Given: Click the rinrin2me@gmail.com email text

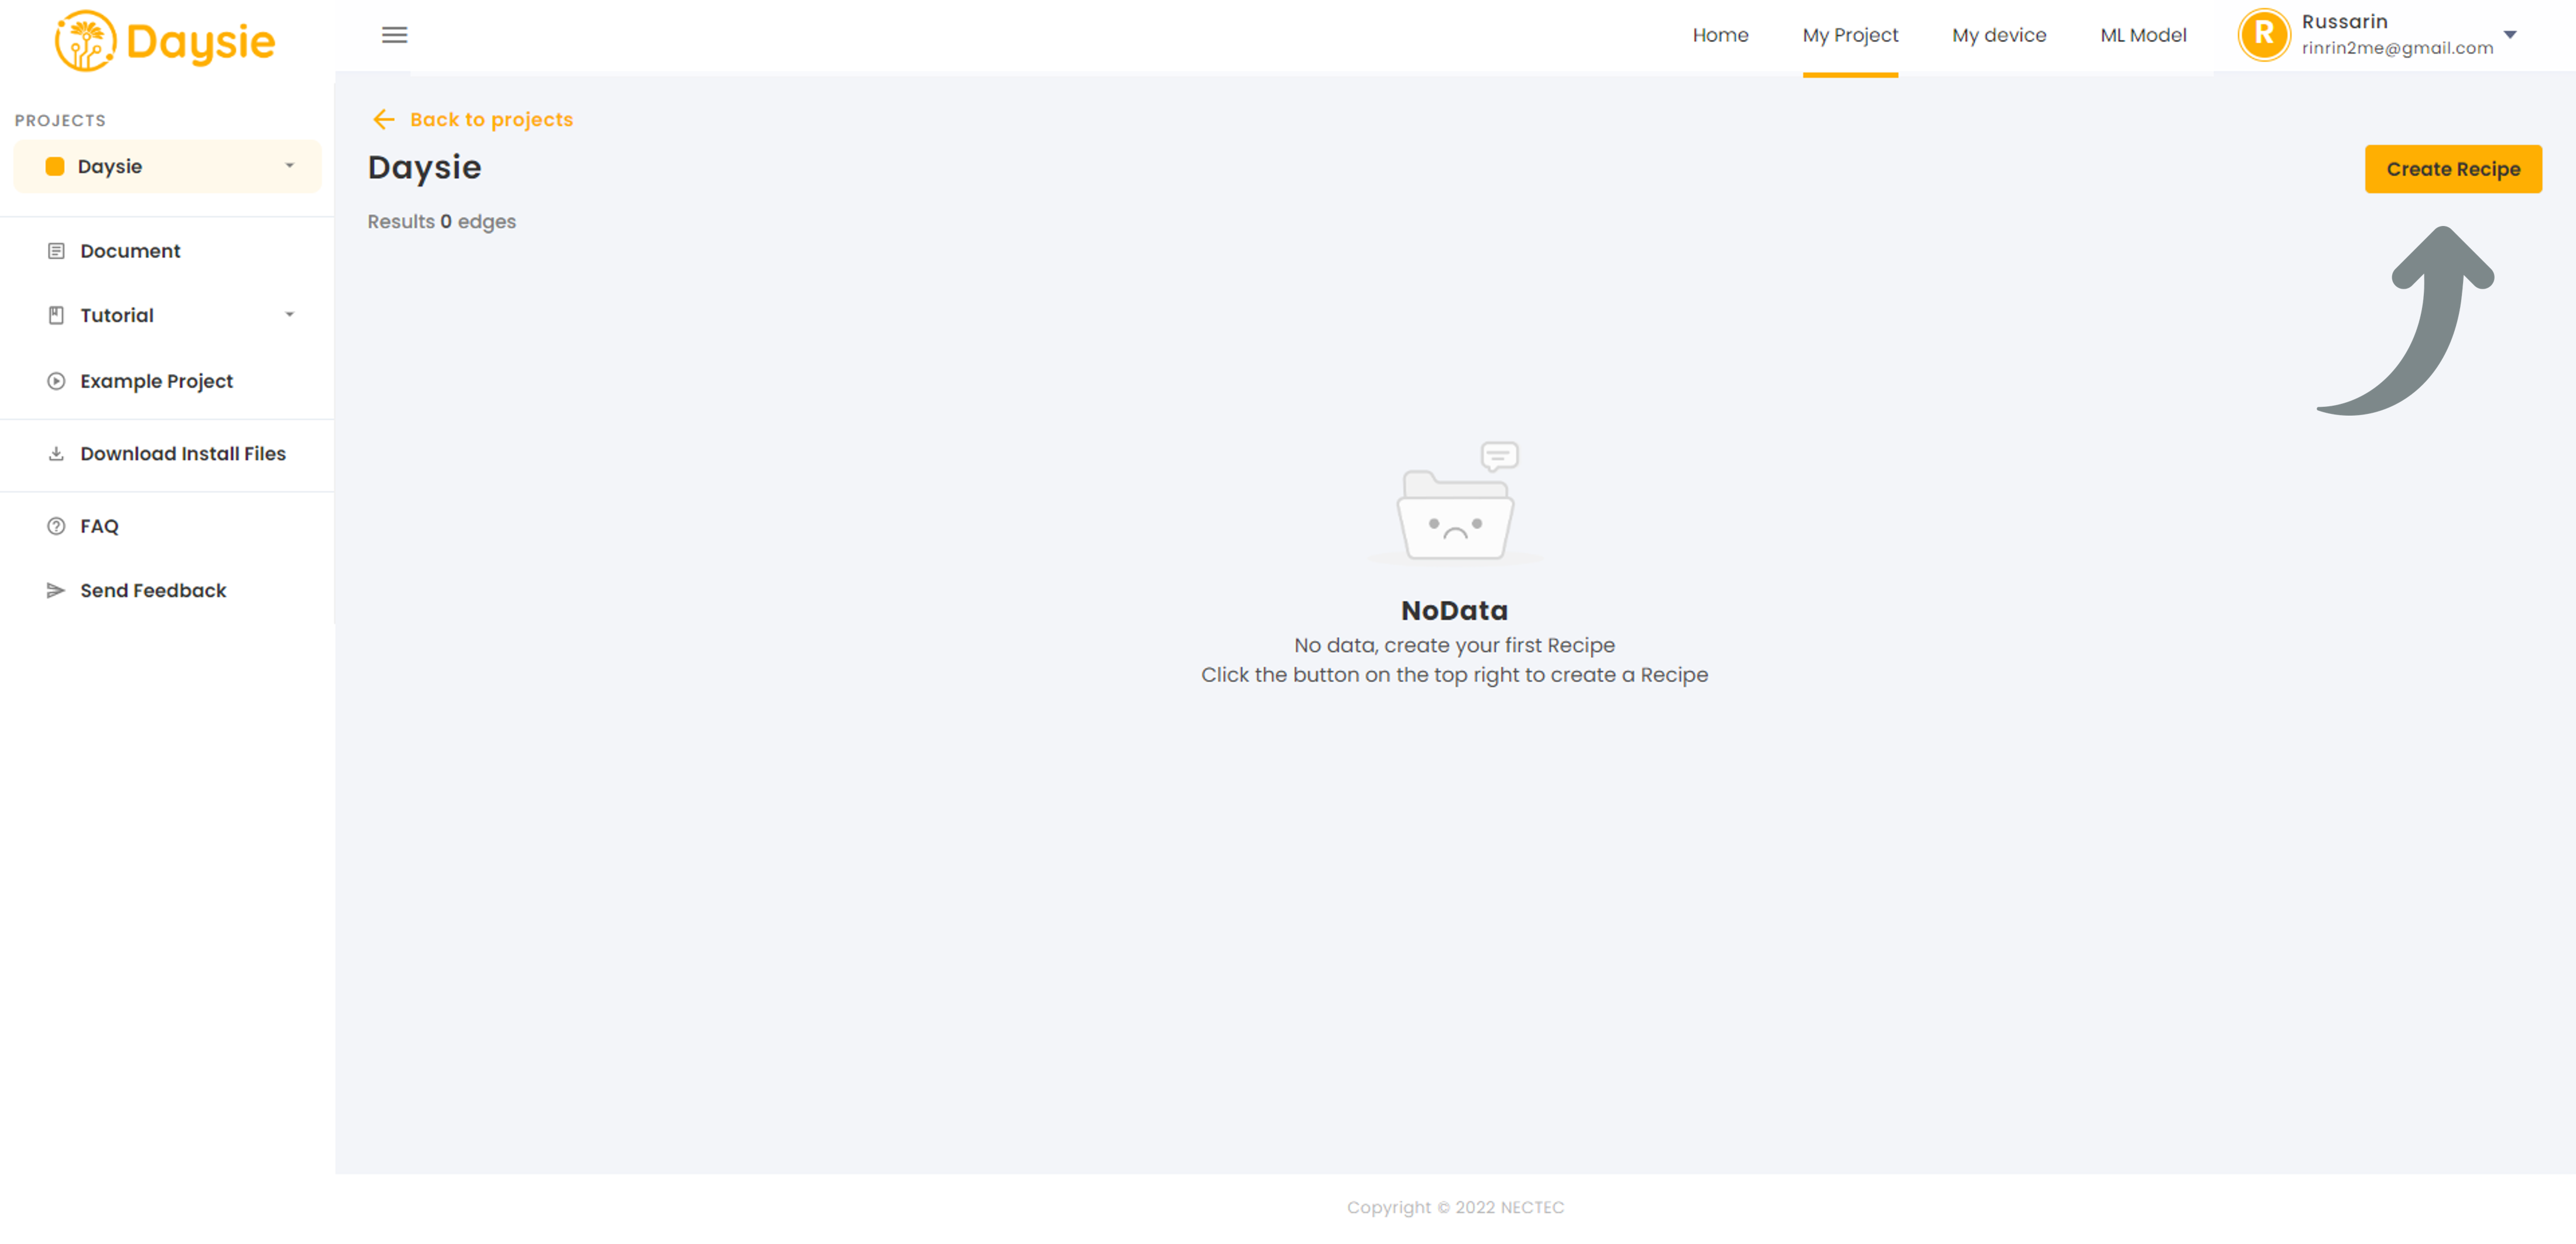Looking at the screenshot, I should (2397, 48).
